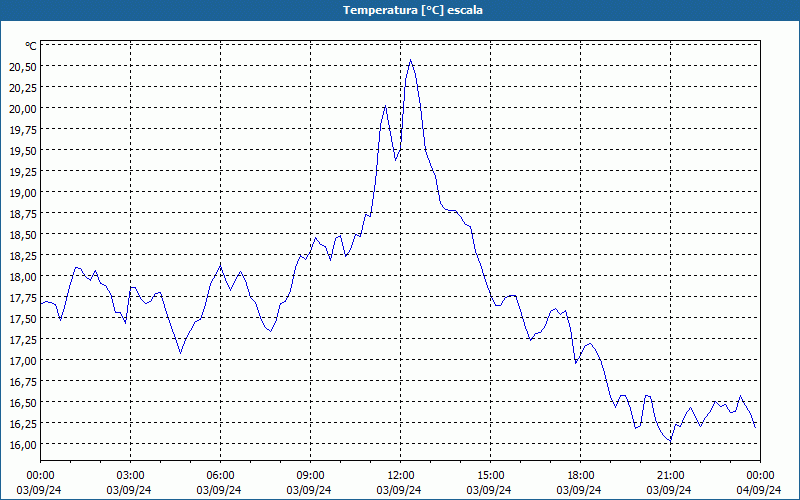Click the 17,50 y-axis label
This screenshot has width=800, height=500.
(x=23, y=319)
